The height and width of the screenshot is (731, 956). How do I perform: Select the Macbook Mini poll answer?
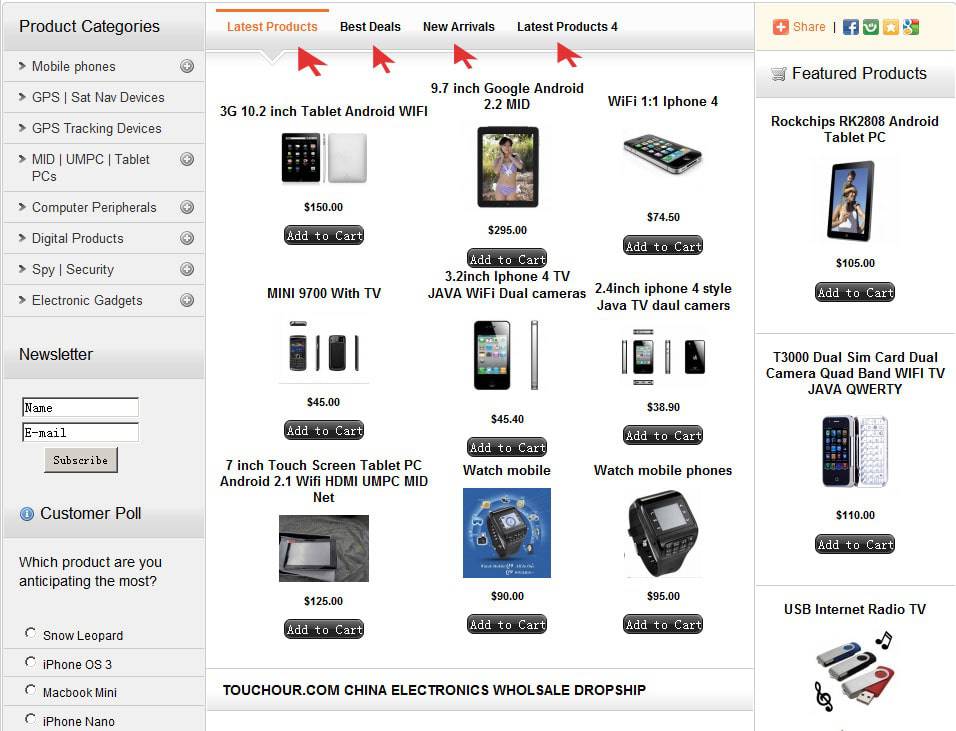point(31,691)
